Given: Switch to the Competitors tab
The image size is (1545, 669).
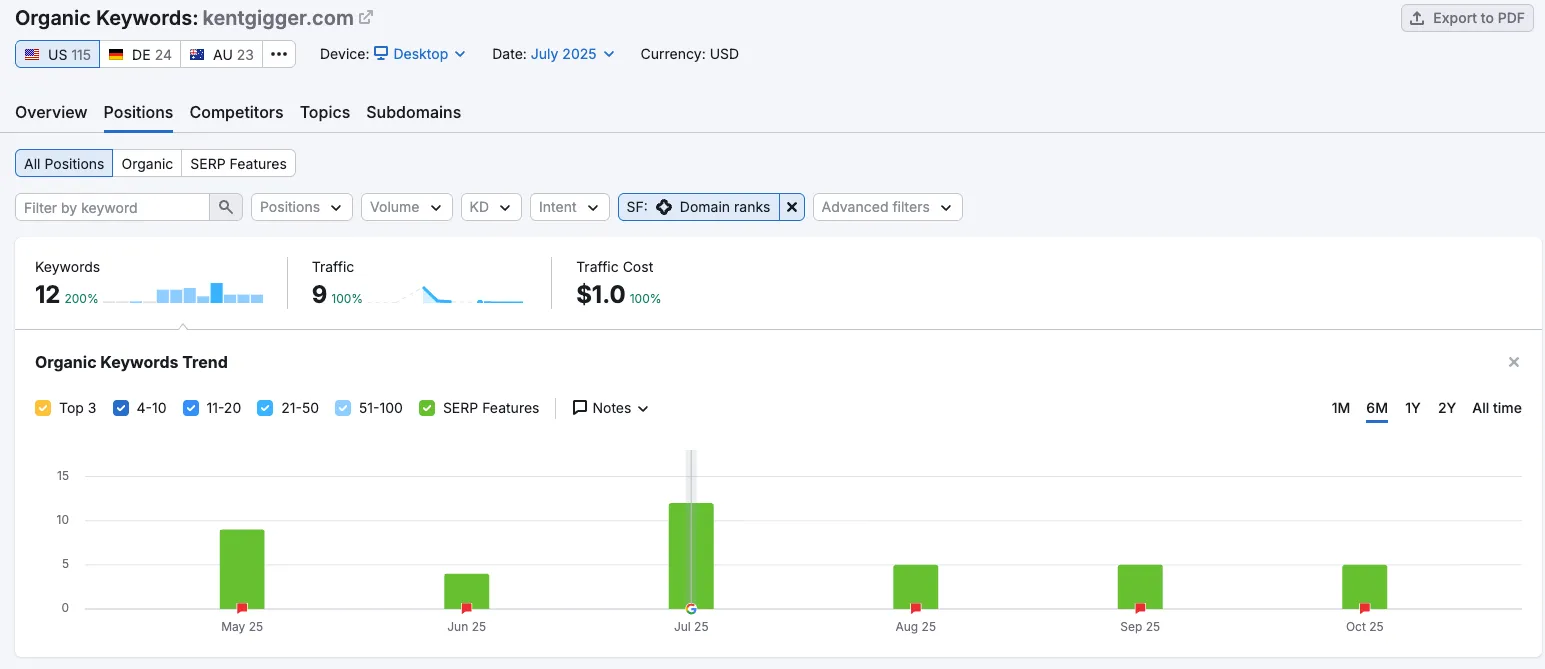Looking at the screenshot, I should coord(236,112).
